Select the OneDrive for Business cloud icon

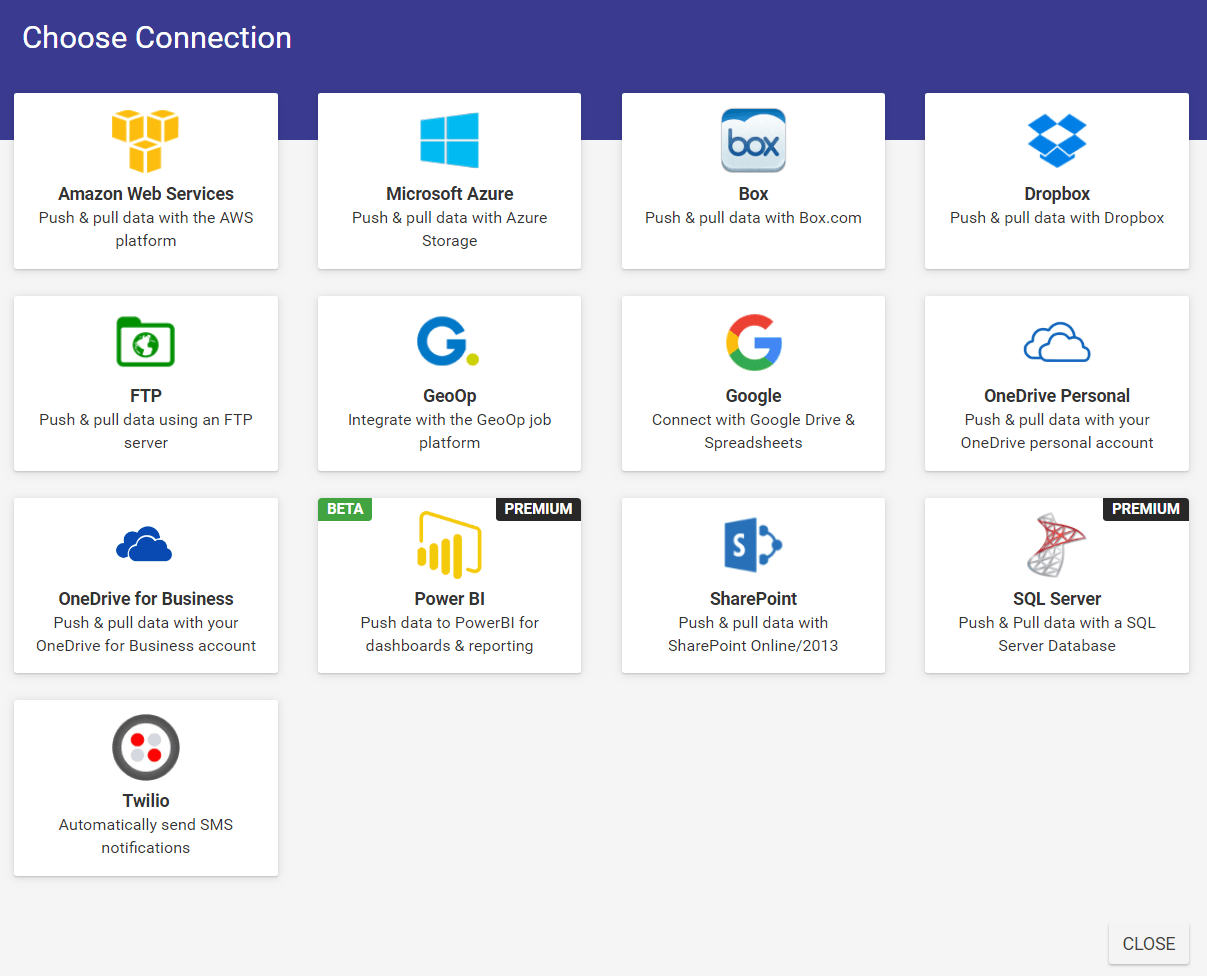[x=145, y=543]
